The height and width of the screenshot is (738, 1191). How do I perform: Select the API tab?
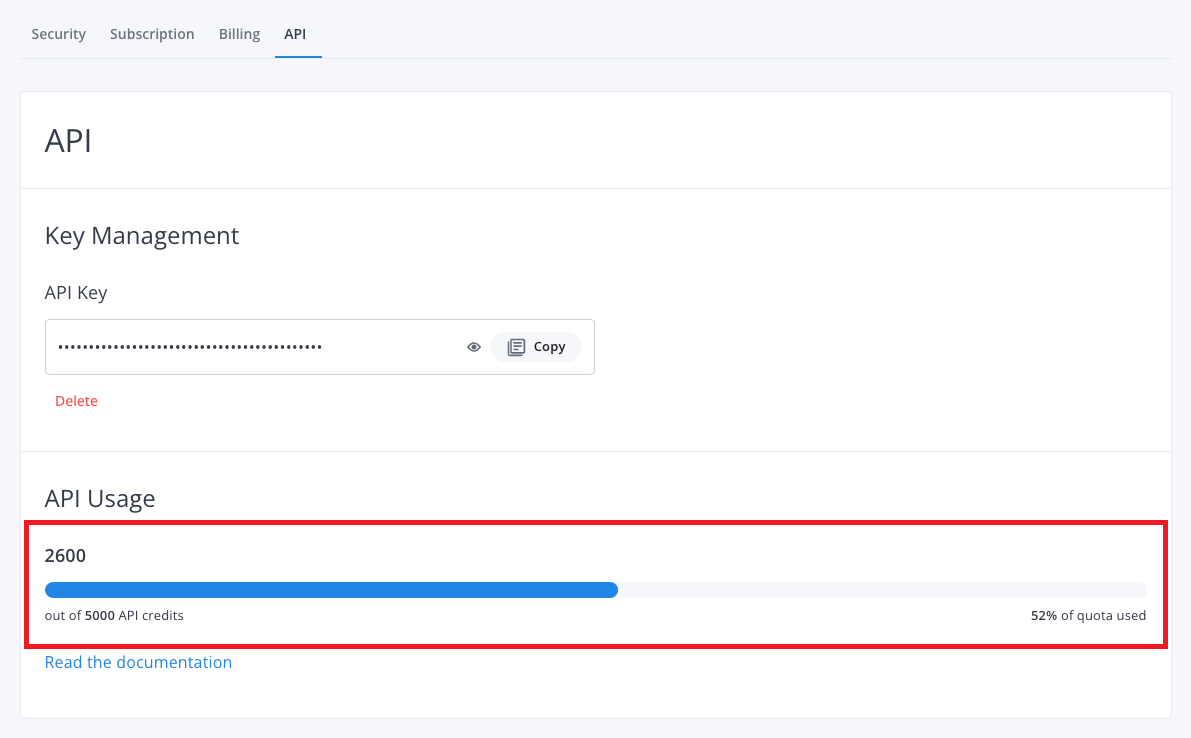click(x=295, y=34)
